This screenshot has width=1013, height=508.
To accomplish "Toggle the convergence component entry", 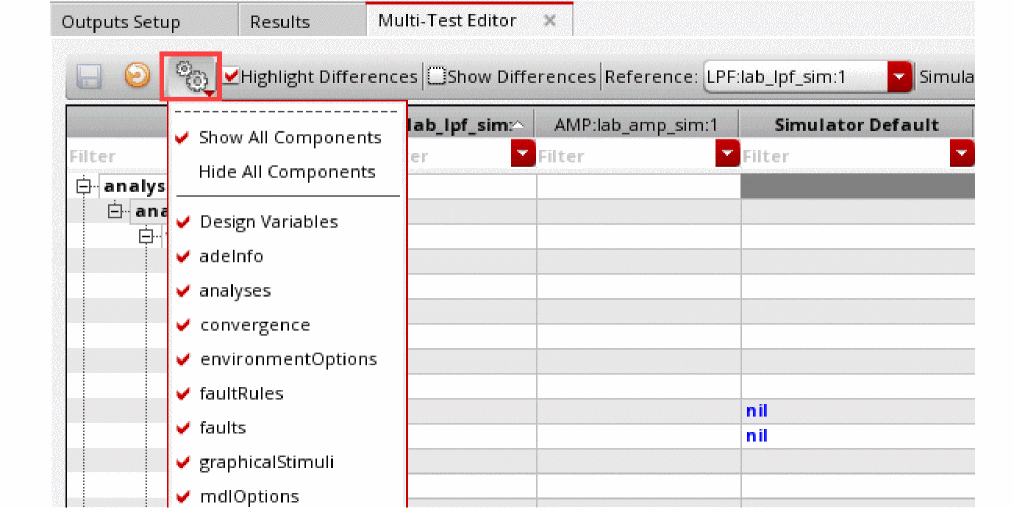I will [x=254, y=325].
